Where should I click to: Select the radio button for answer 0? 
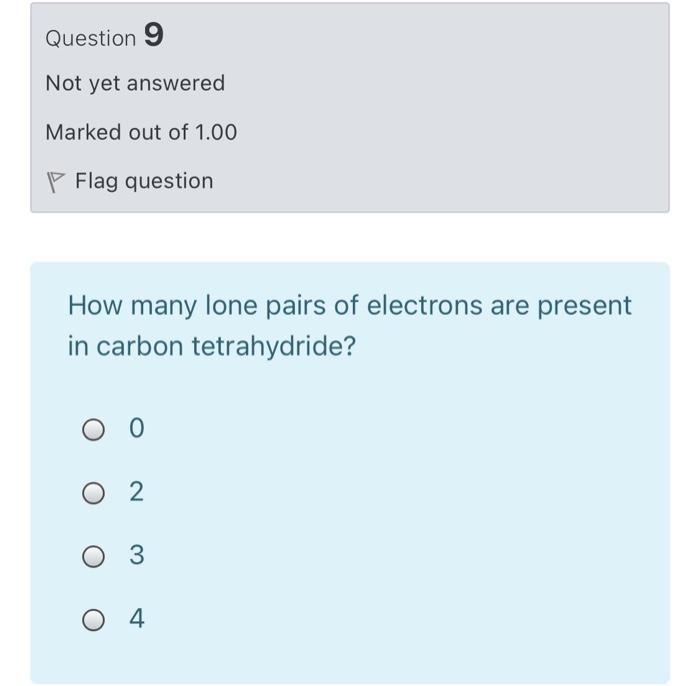[x=92, y=430]
